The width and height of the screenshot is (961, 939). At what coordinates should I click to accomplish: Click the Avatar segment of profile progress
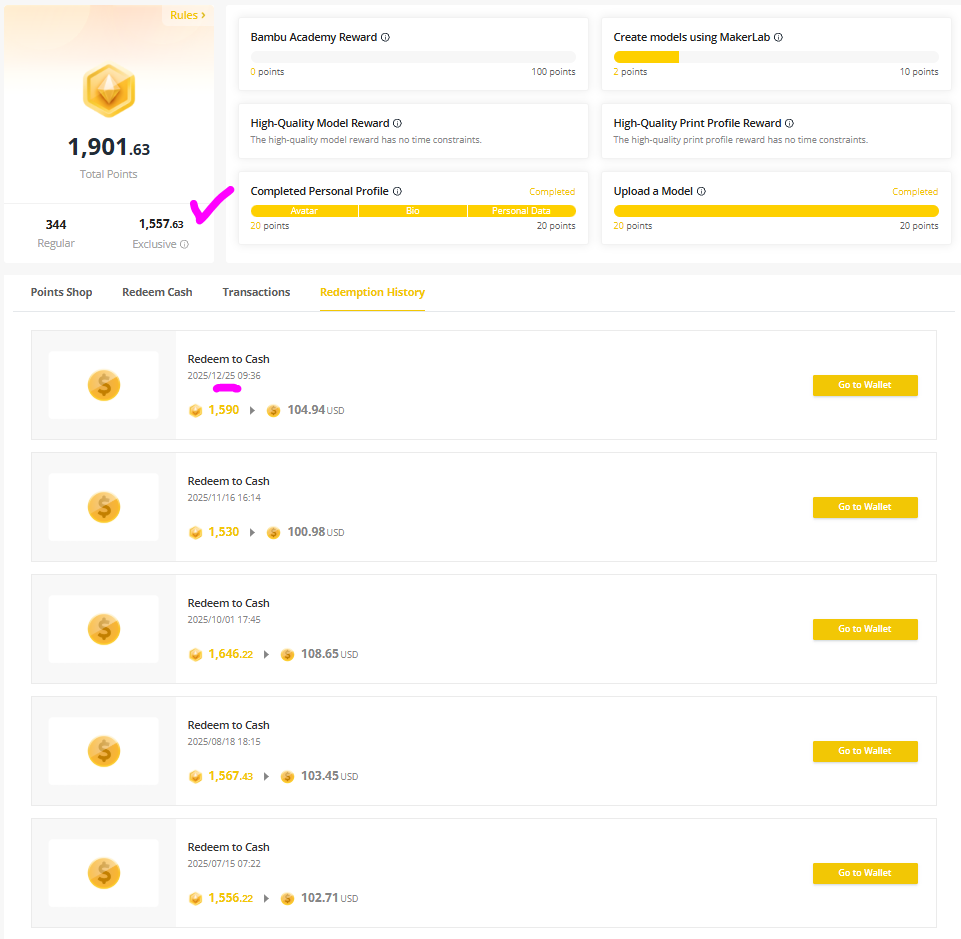tap(304, 211)
